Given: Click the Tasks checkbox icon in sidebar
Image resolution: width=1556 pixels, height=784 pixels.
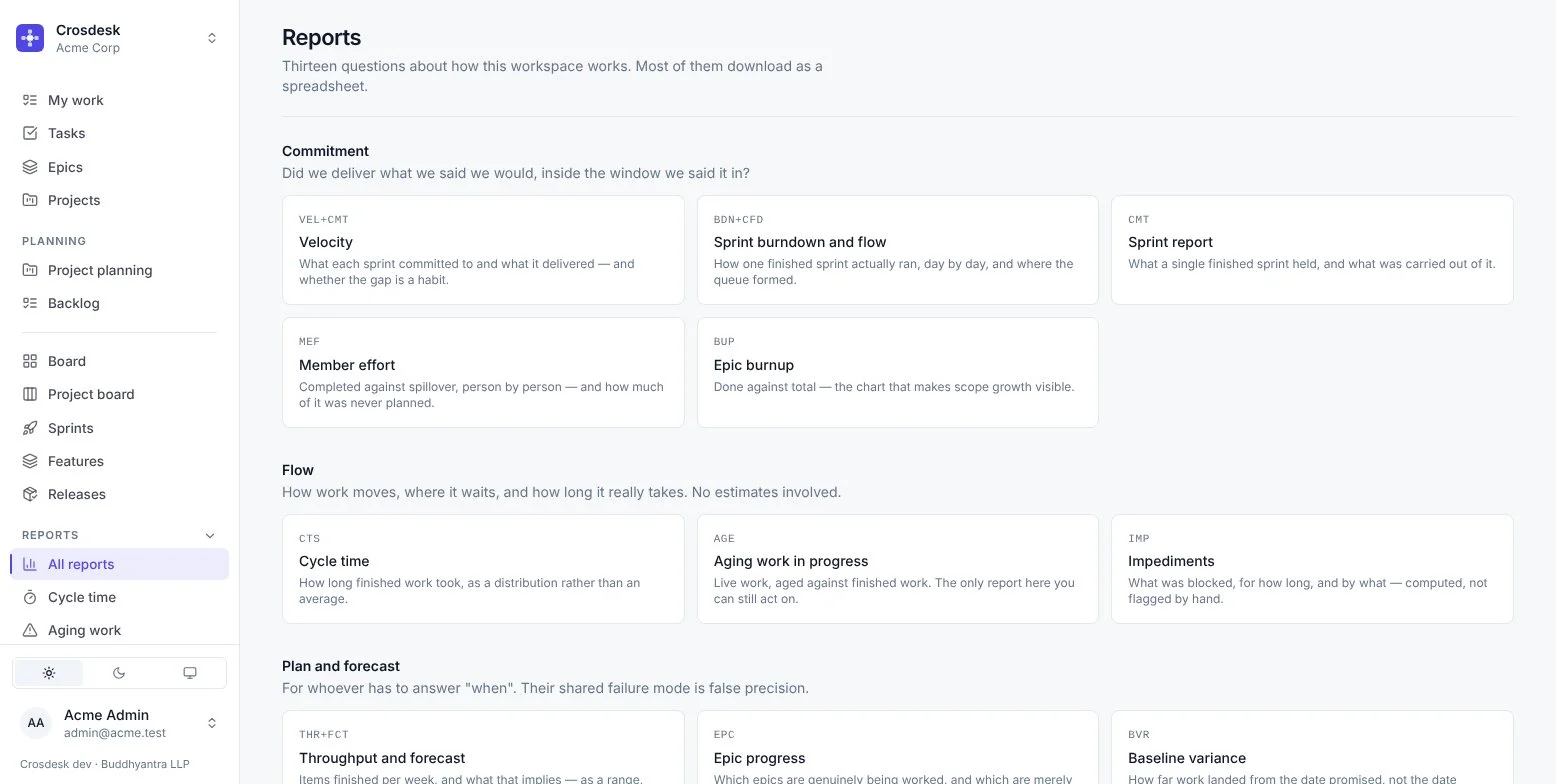Looking at the screenshot, I should pyautogui.click(x=30, y=133).
